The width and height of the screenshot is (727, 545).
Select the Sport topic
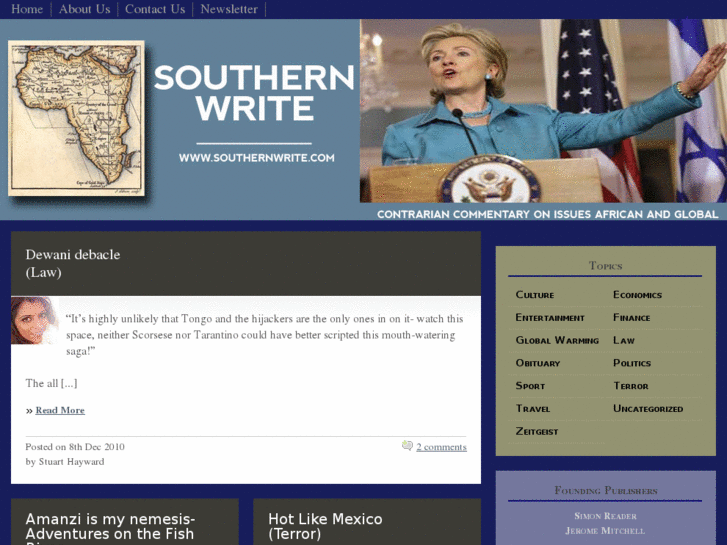pos(530,386)
